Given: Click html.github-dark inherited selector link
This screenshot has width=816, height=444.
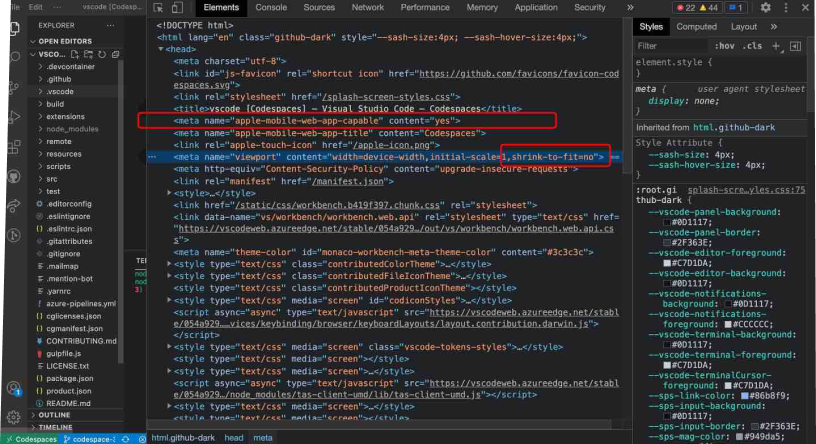Looking at the screenshot, I should tap(734, 128).
